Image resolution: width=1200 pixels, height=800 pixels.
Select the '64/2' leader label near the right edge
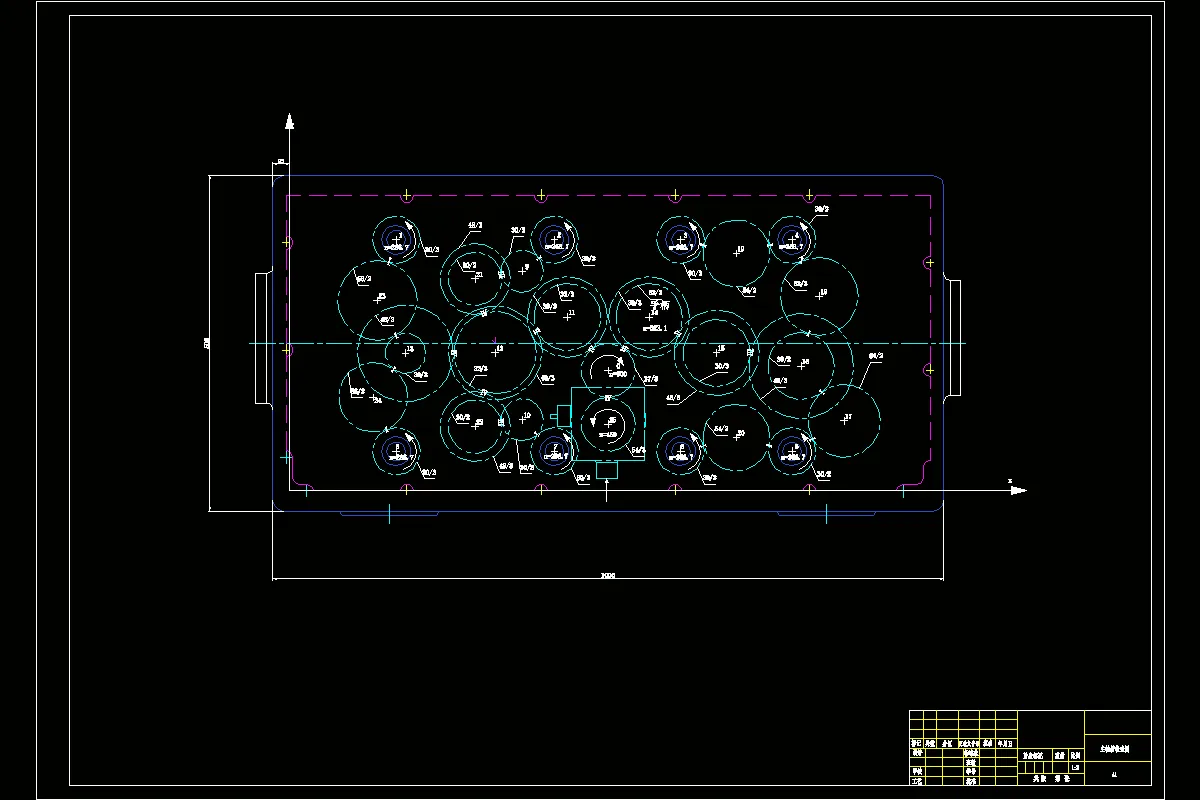(876, 356)
